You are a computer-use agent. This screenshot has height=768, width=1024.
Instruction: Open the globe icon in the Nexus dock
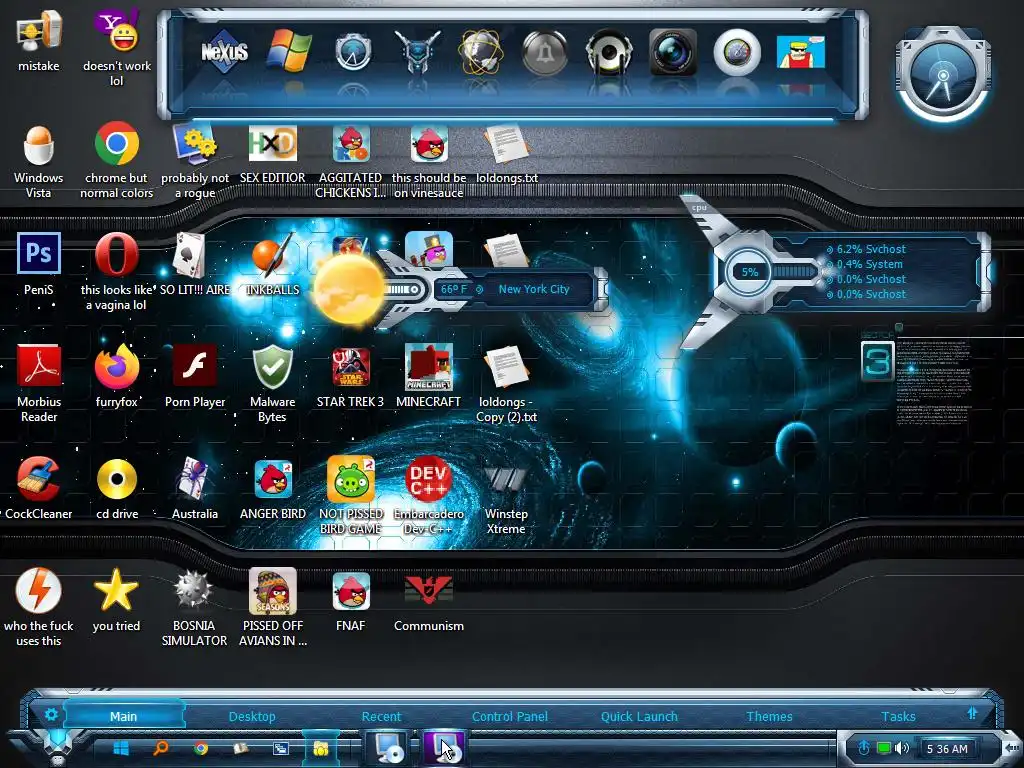(481, 52)
